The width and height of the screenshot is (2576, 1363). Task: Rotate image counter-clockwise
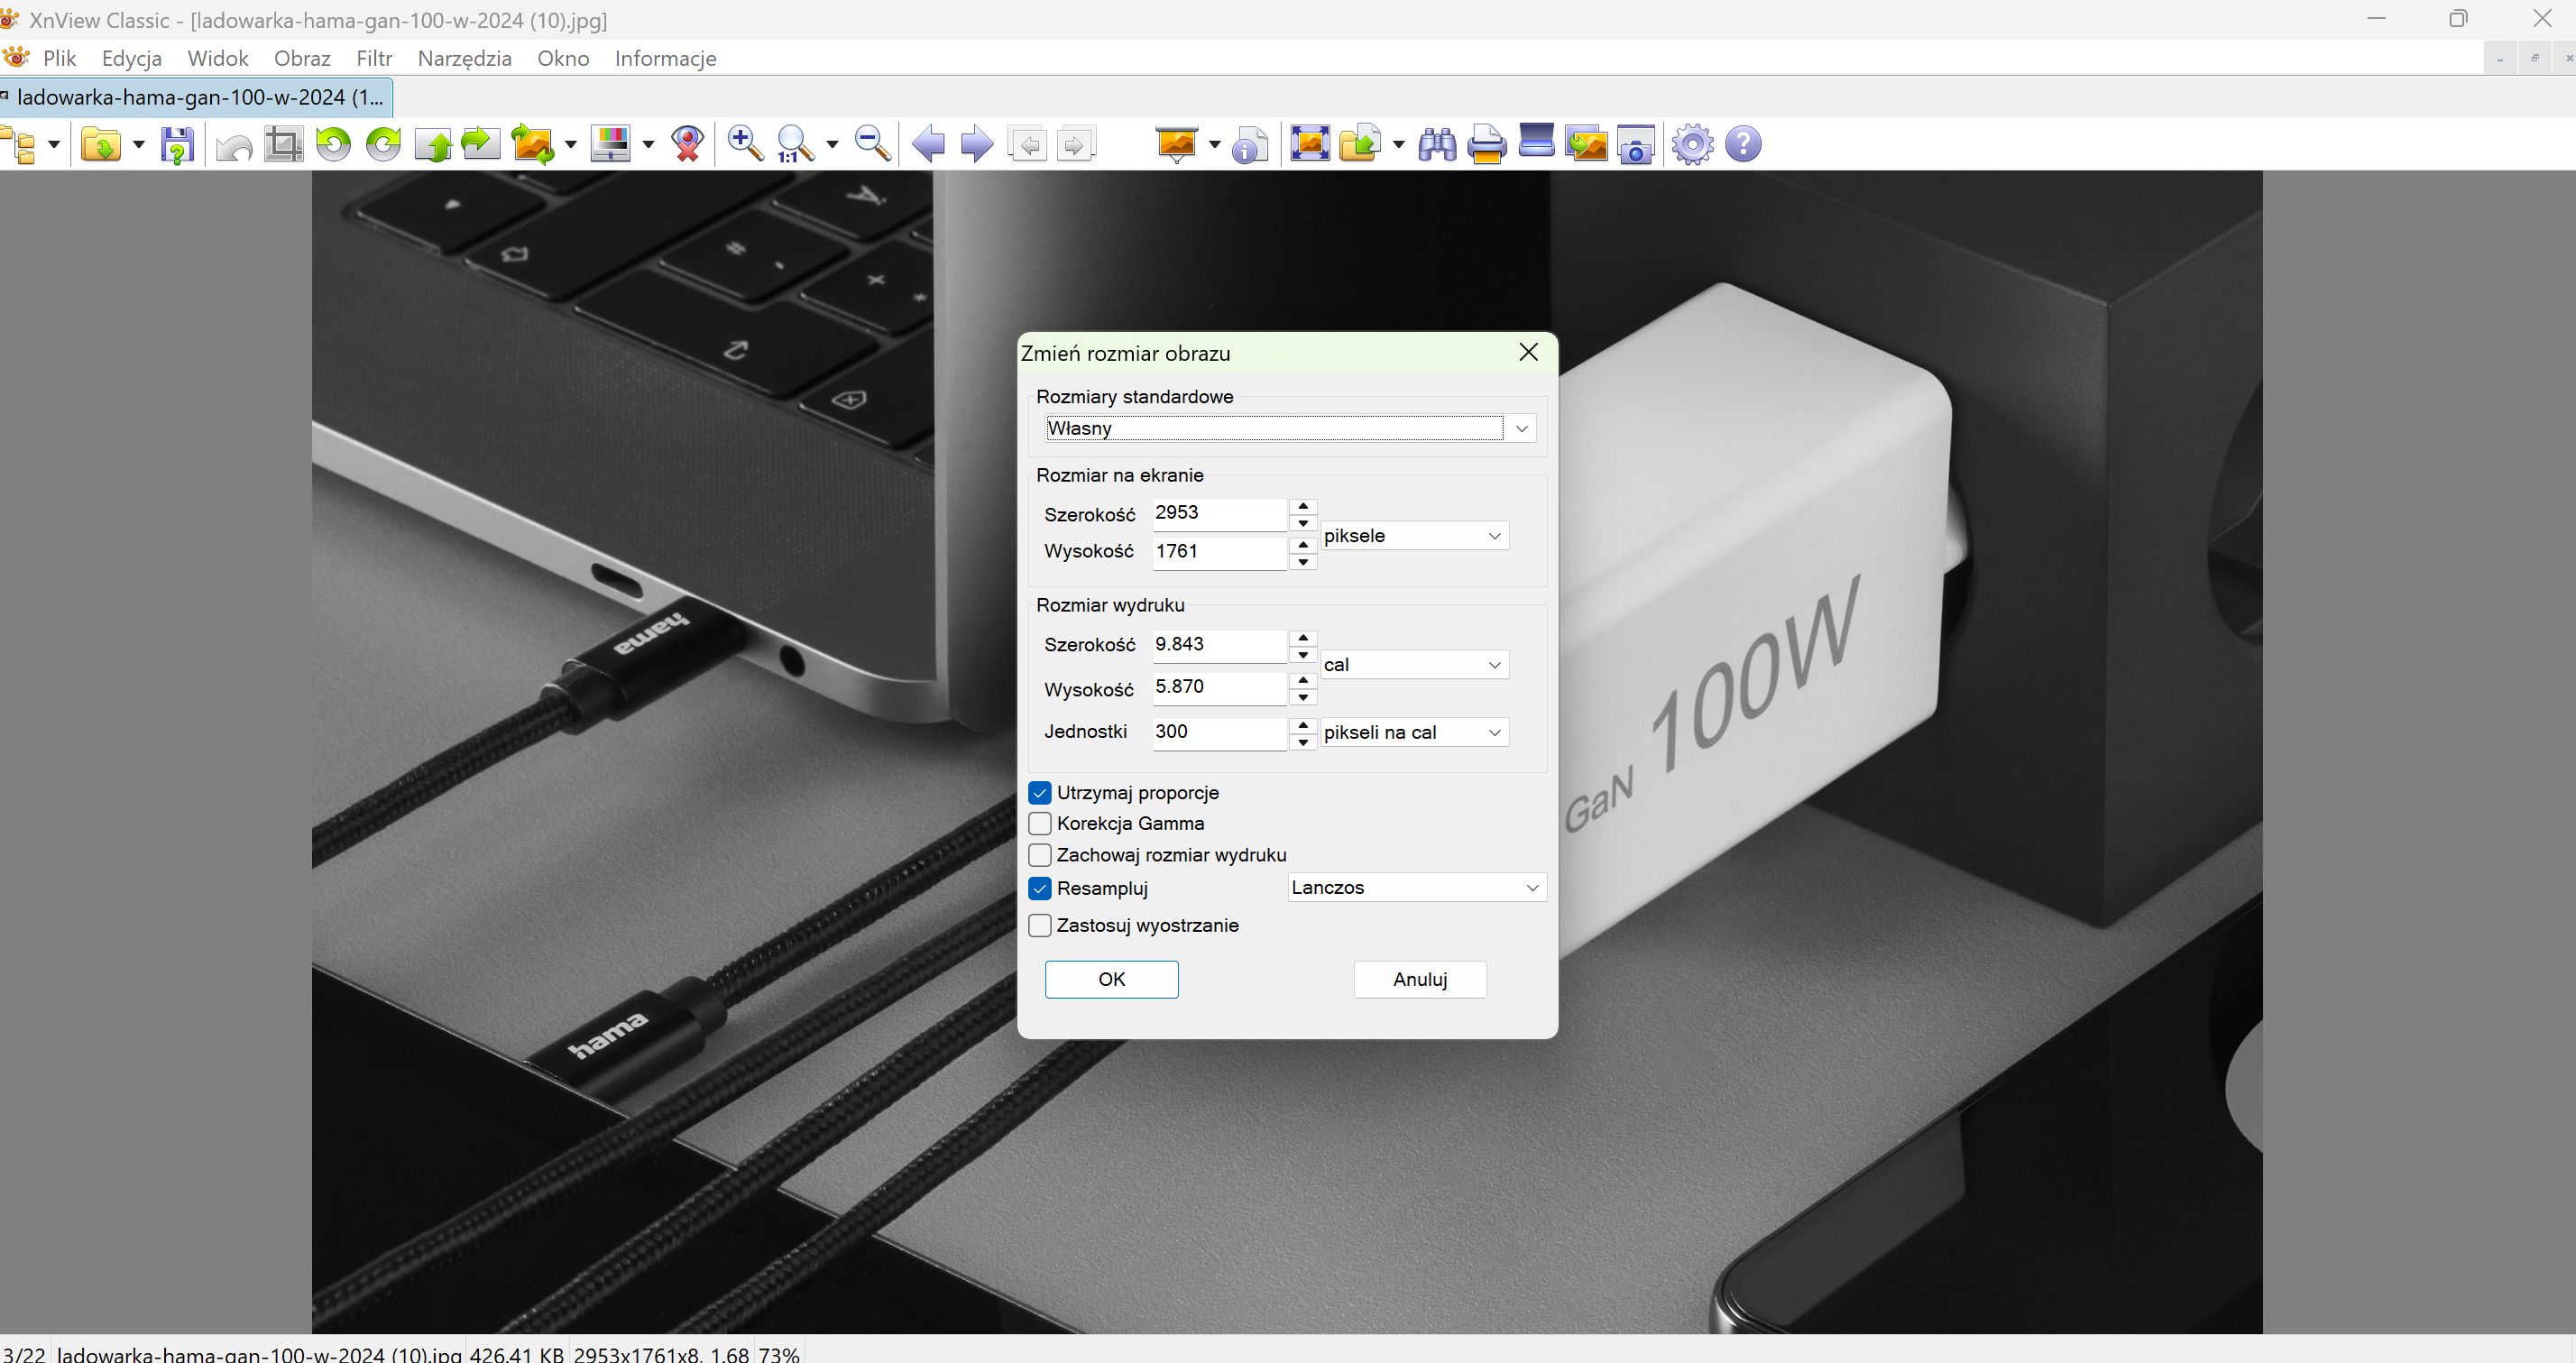tap(333, 144)
